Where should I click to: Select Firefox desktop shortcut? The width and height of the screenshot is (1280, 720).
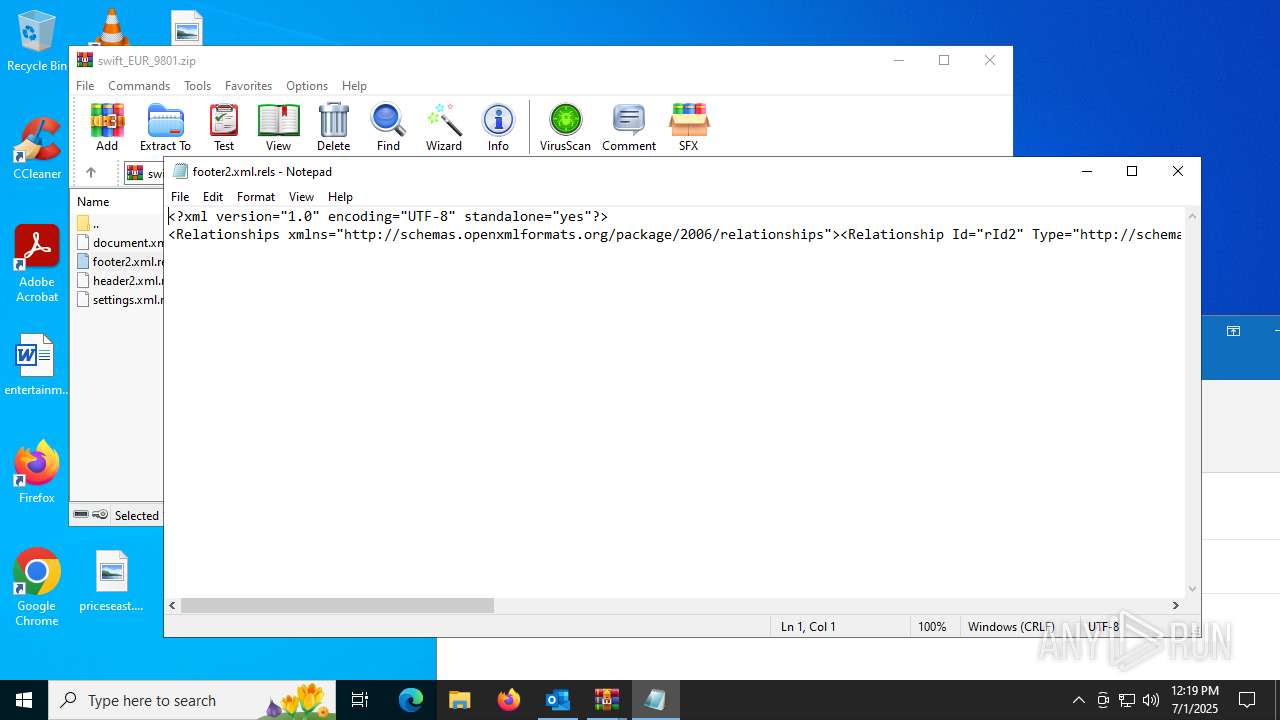pos(37,473)
